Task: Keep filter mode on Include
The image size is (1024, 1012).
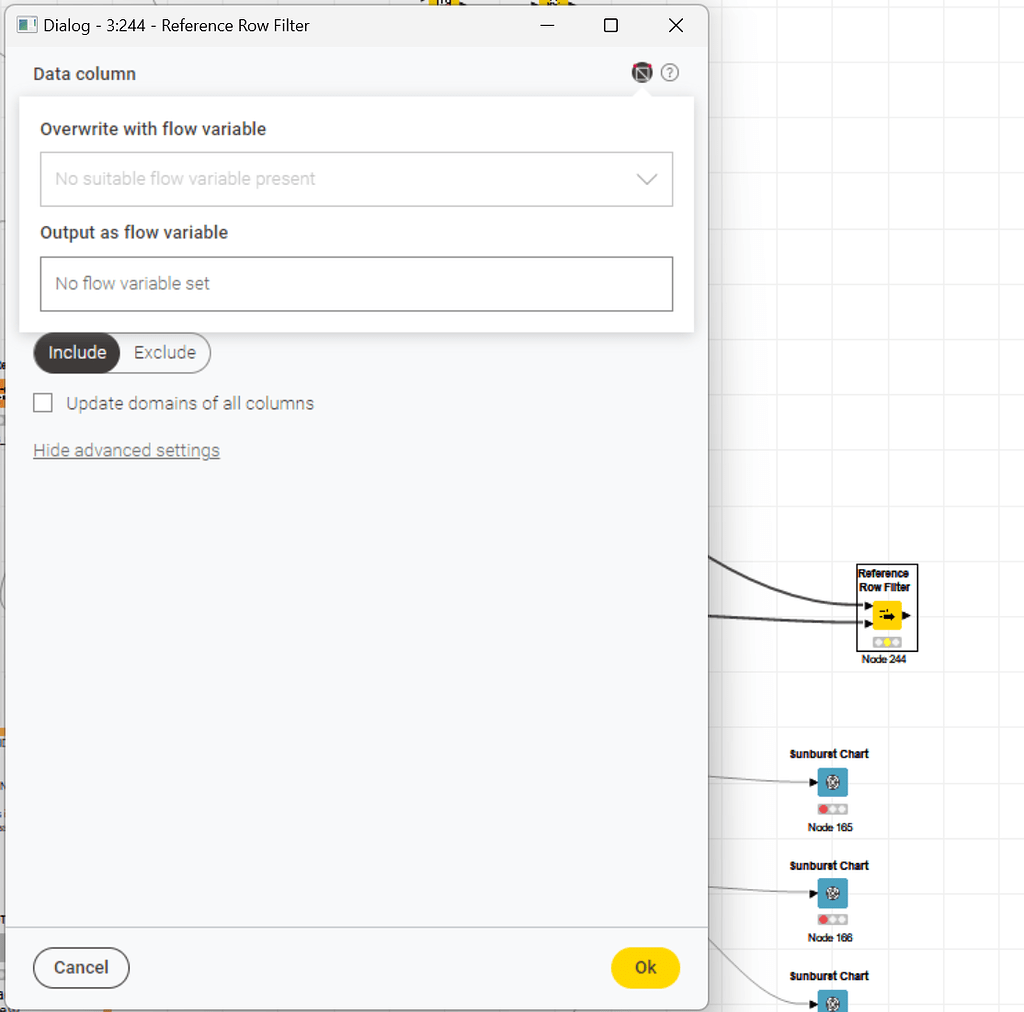Action: (x=76, y=352)
